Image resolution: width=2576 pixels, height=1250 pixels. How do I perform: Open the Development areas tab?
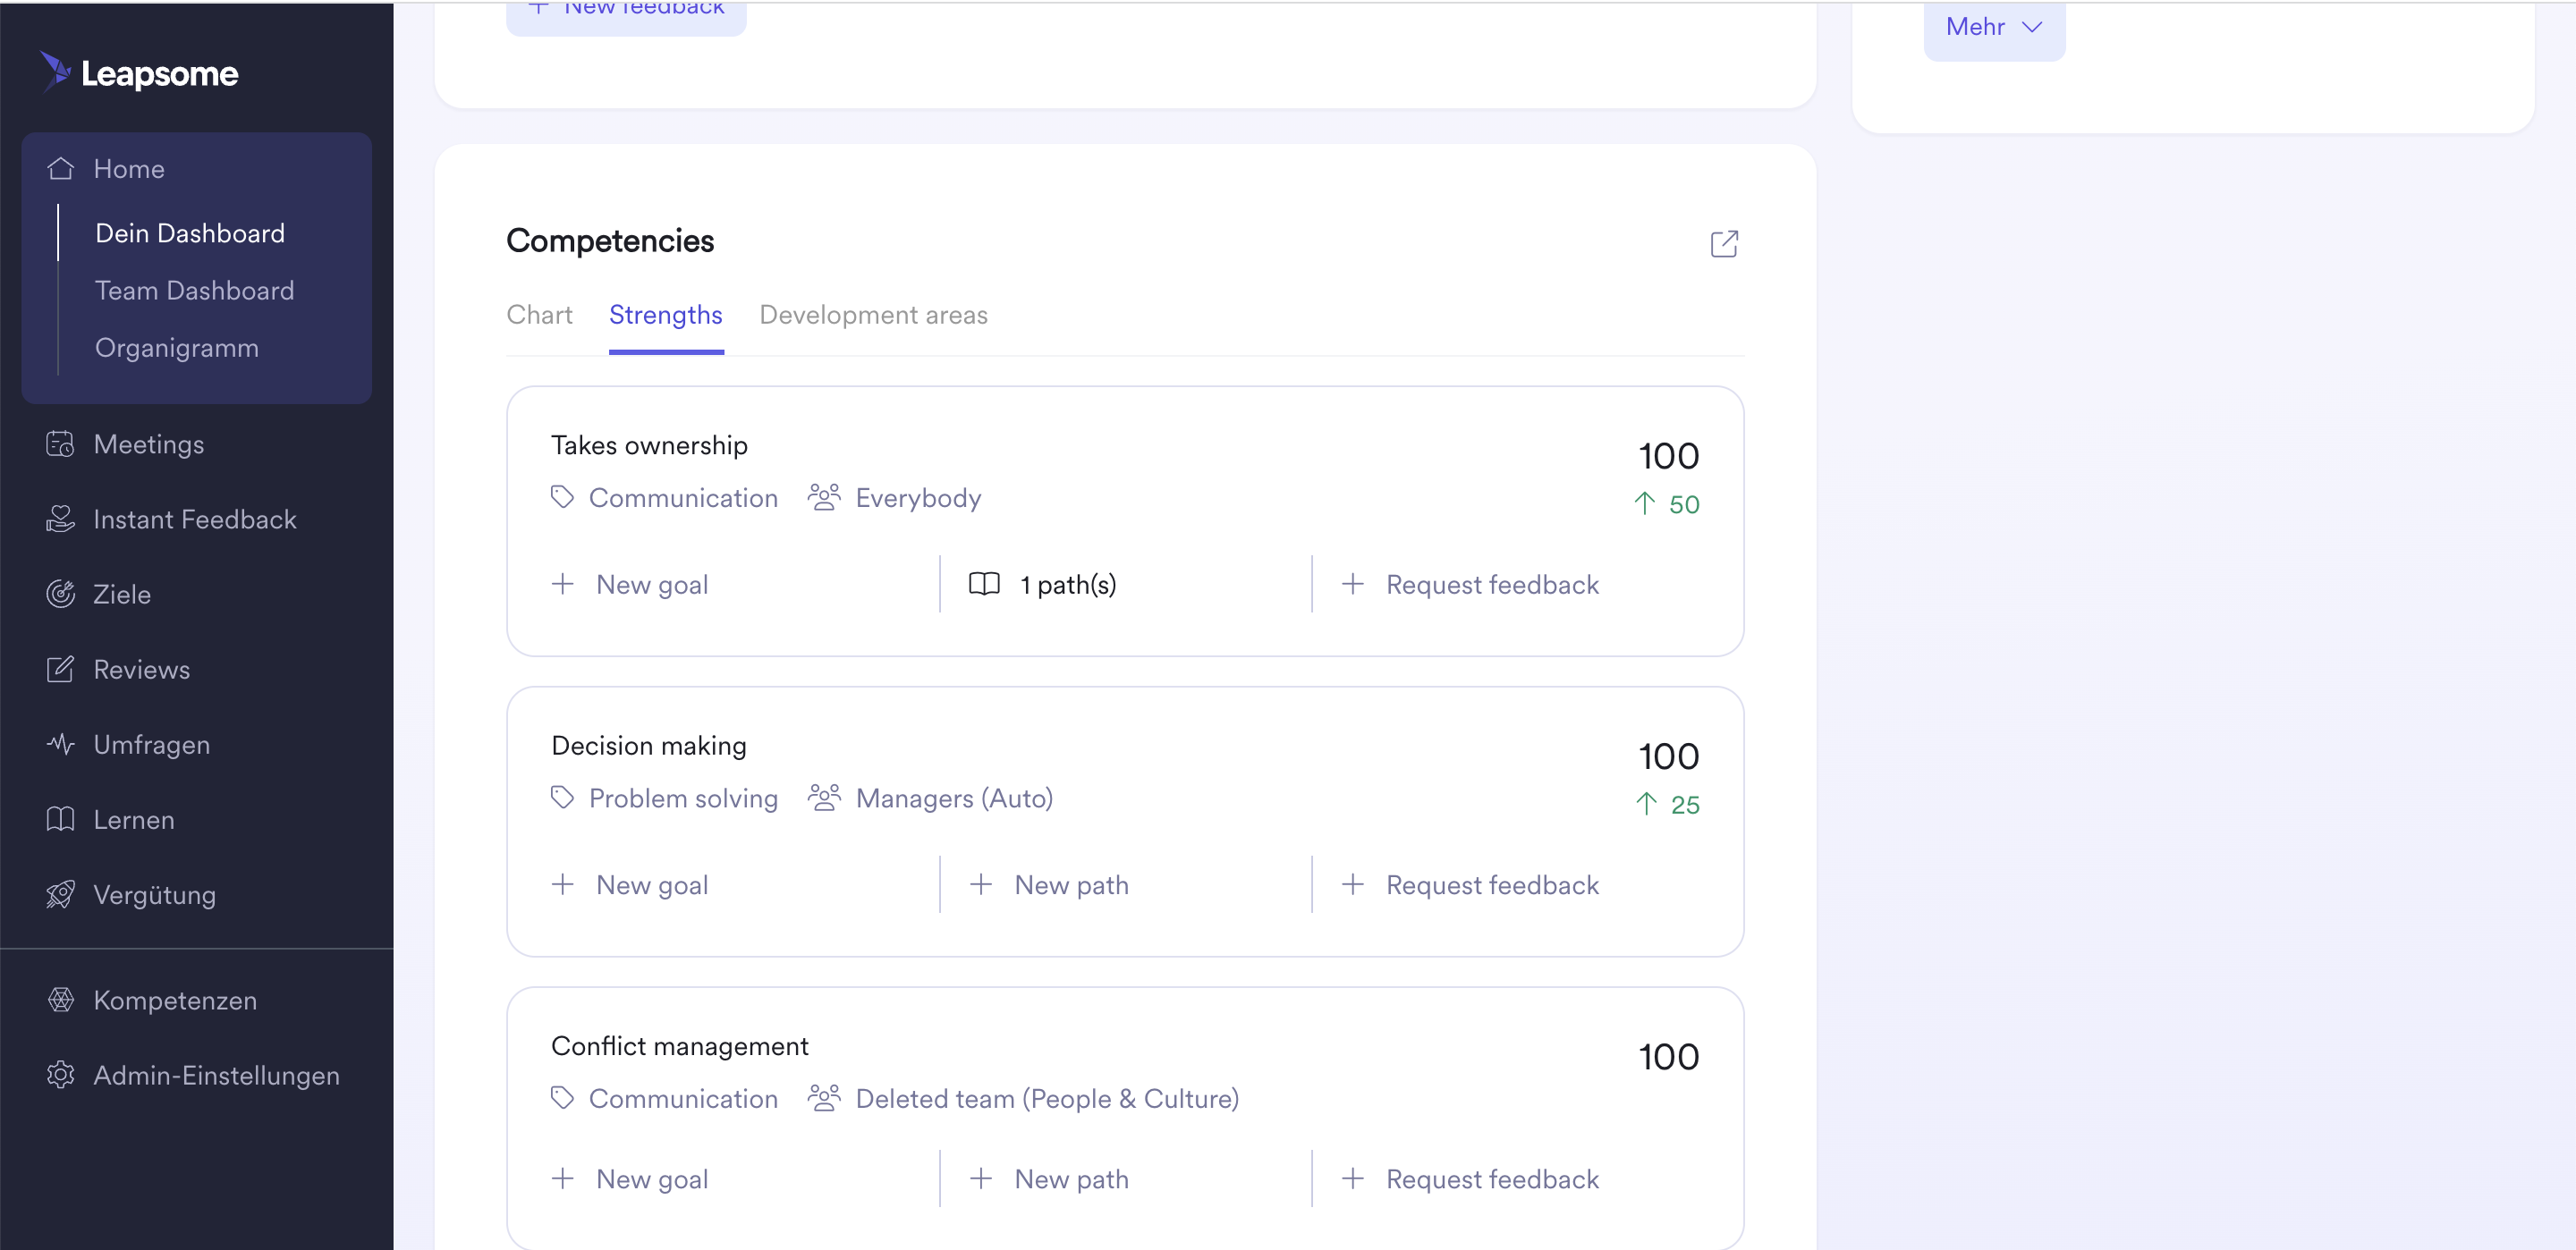pos(873,314)
